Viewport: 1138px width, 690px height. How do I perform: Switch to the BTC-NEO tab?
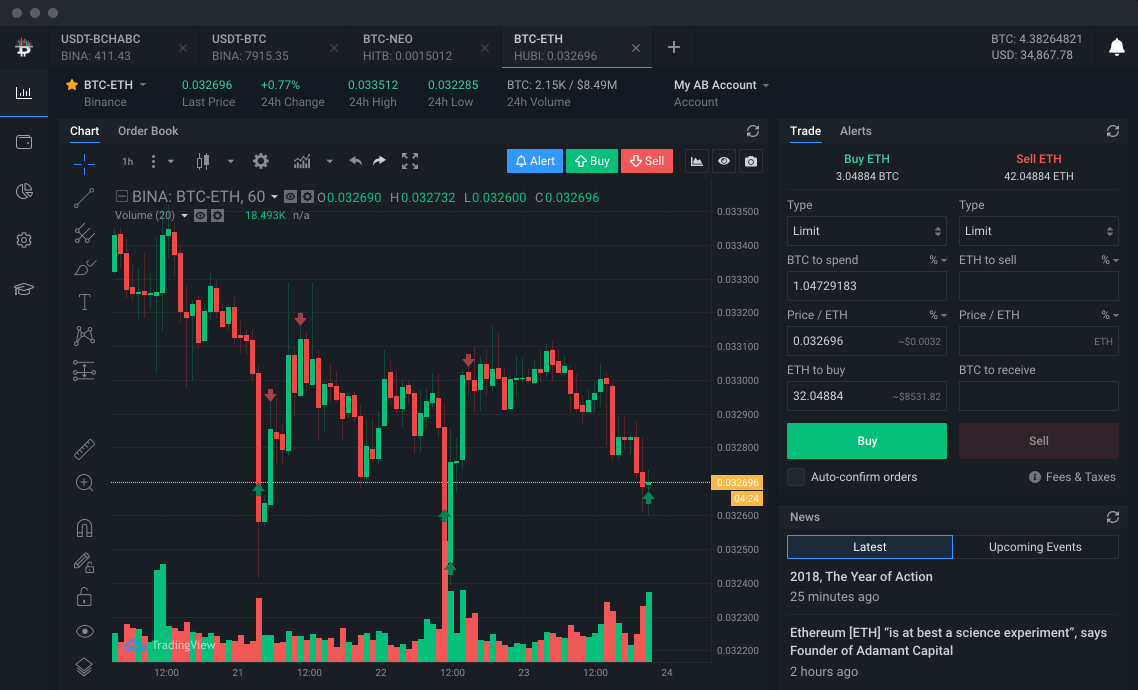click(x=426, y=47)
